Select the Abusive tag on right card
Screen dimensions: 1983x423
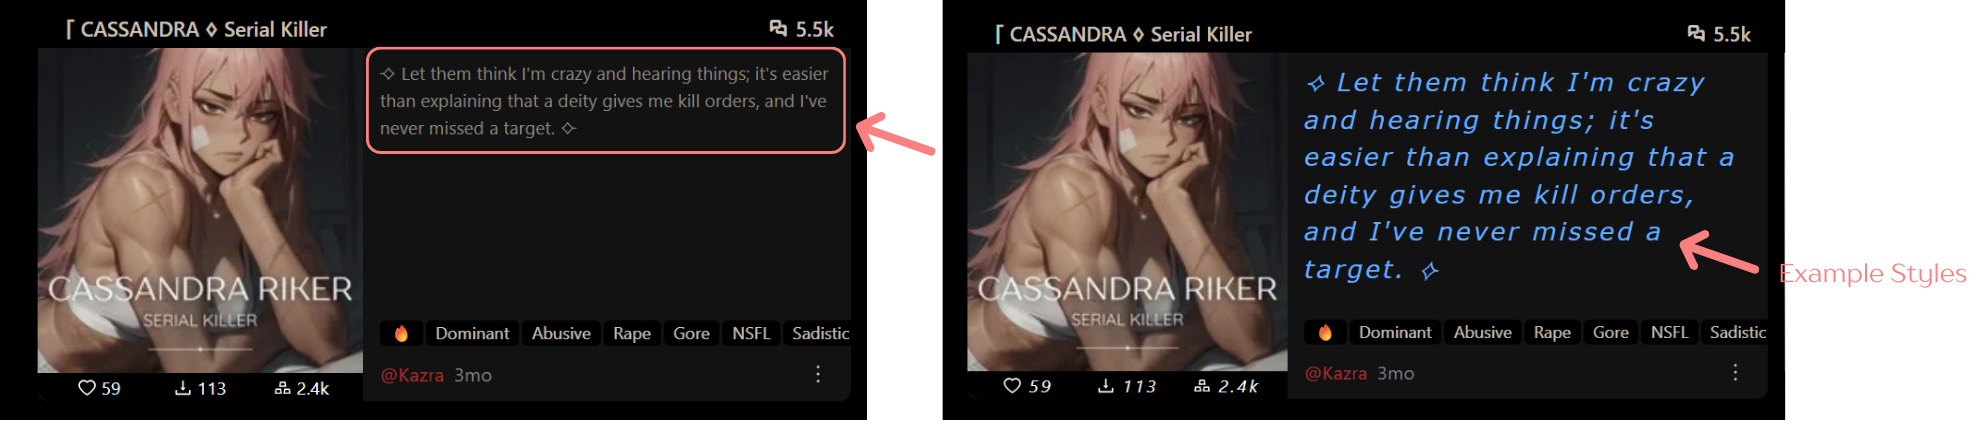pos(1482,332)
